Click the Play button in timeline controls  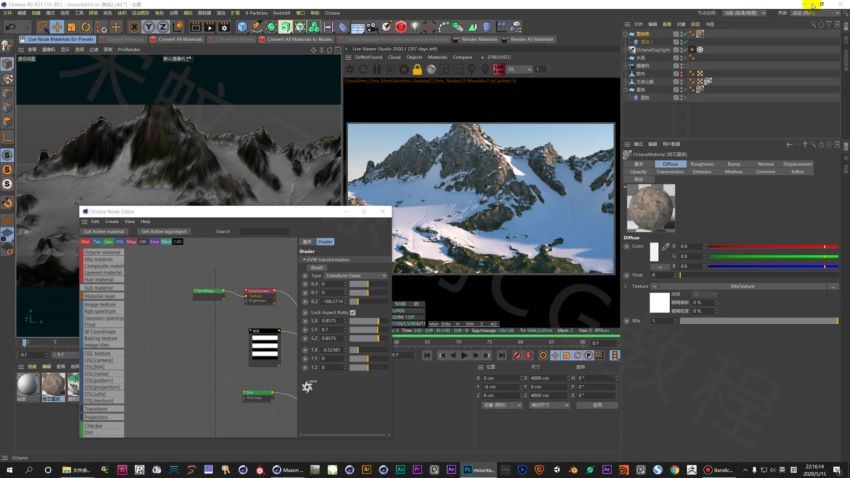coord(464,356)
